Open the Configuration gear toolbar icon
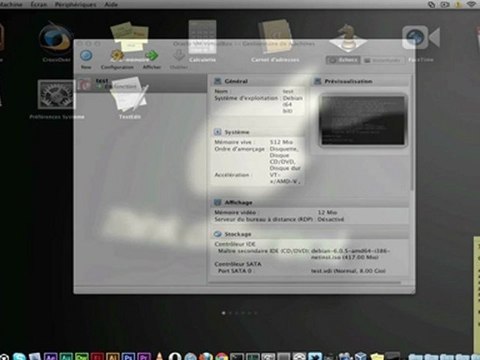Viewport: 480px width, 360px height. point(117,55)
